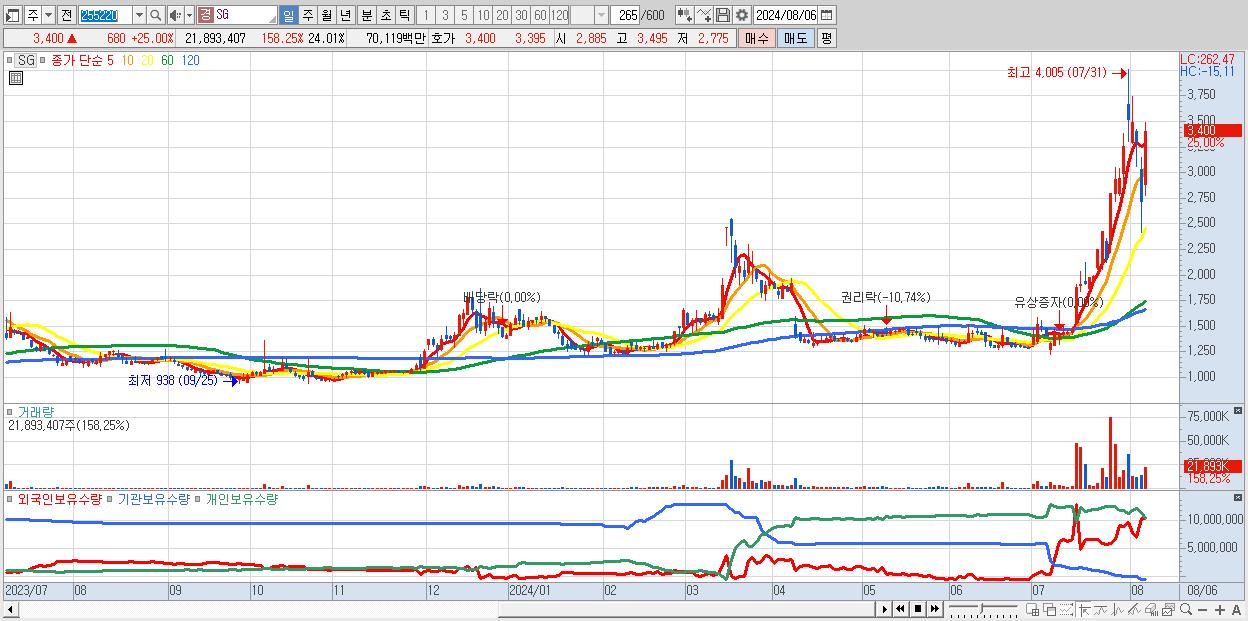Click the letter A text tool icon
The image size is (1248, 621).
coord(1236,610)
